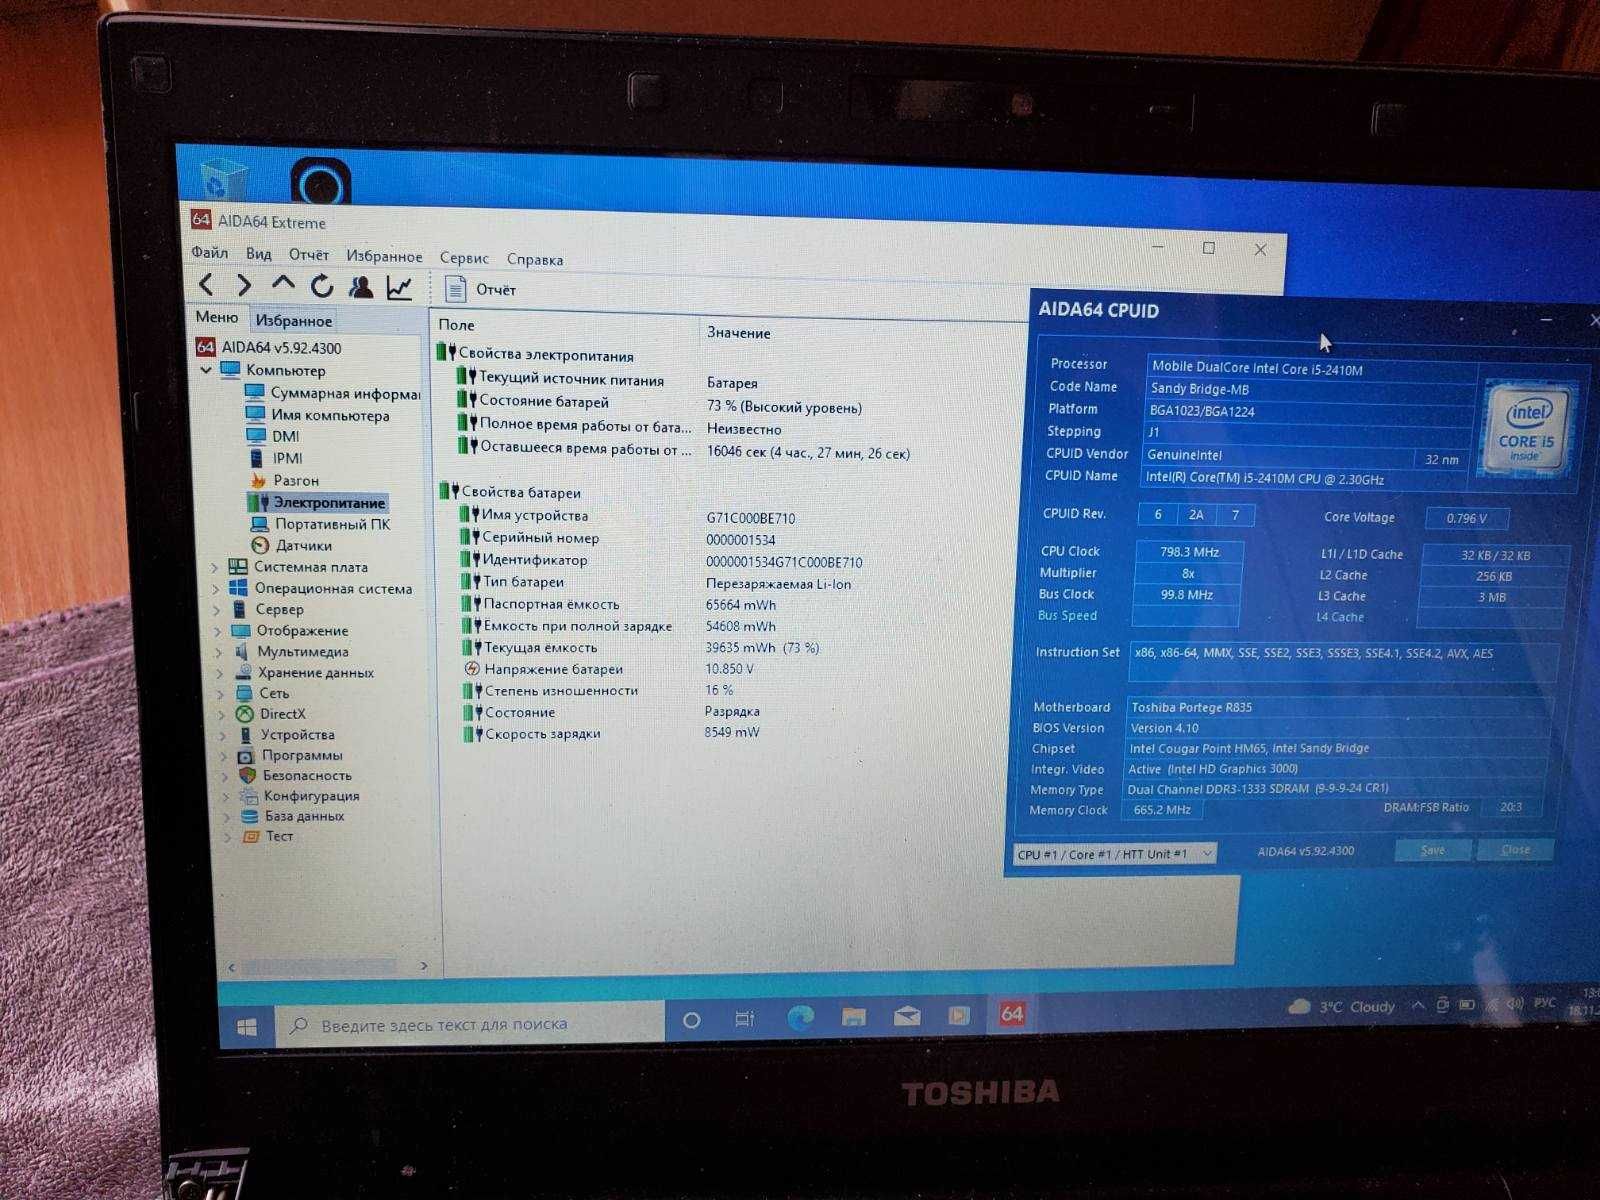The width and height of the screenshot is (1600, 1200).
Task: Click the Back navigation arrow in AIDA64
Action: (x=206, y=285)
